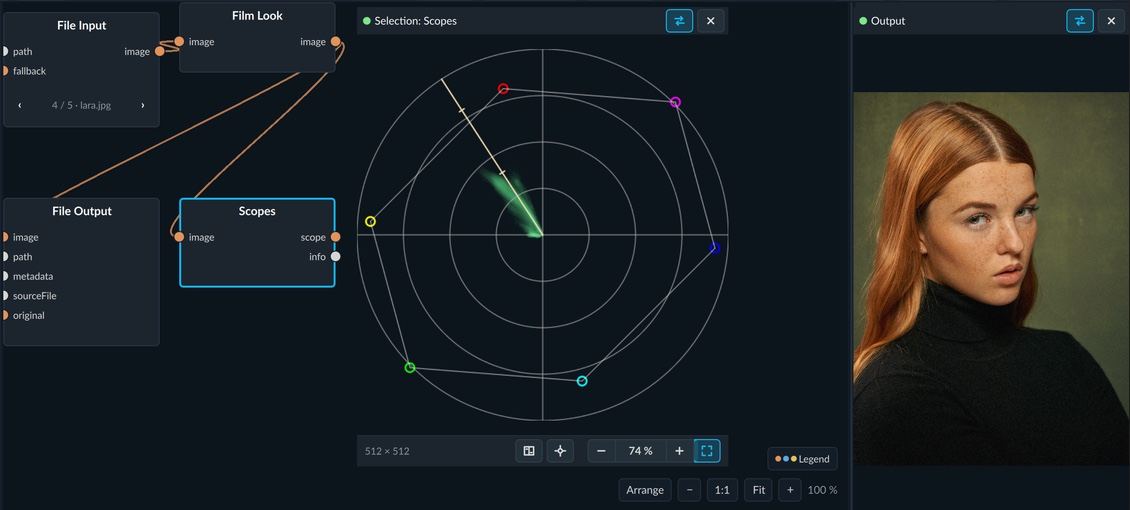Image resolution: width=1130 pixels, height=510 pixels.
Task: Close the Selection: Scopes viewer panel
Action: click(x=711, y=21)
